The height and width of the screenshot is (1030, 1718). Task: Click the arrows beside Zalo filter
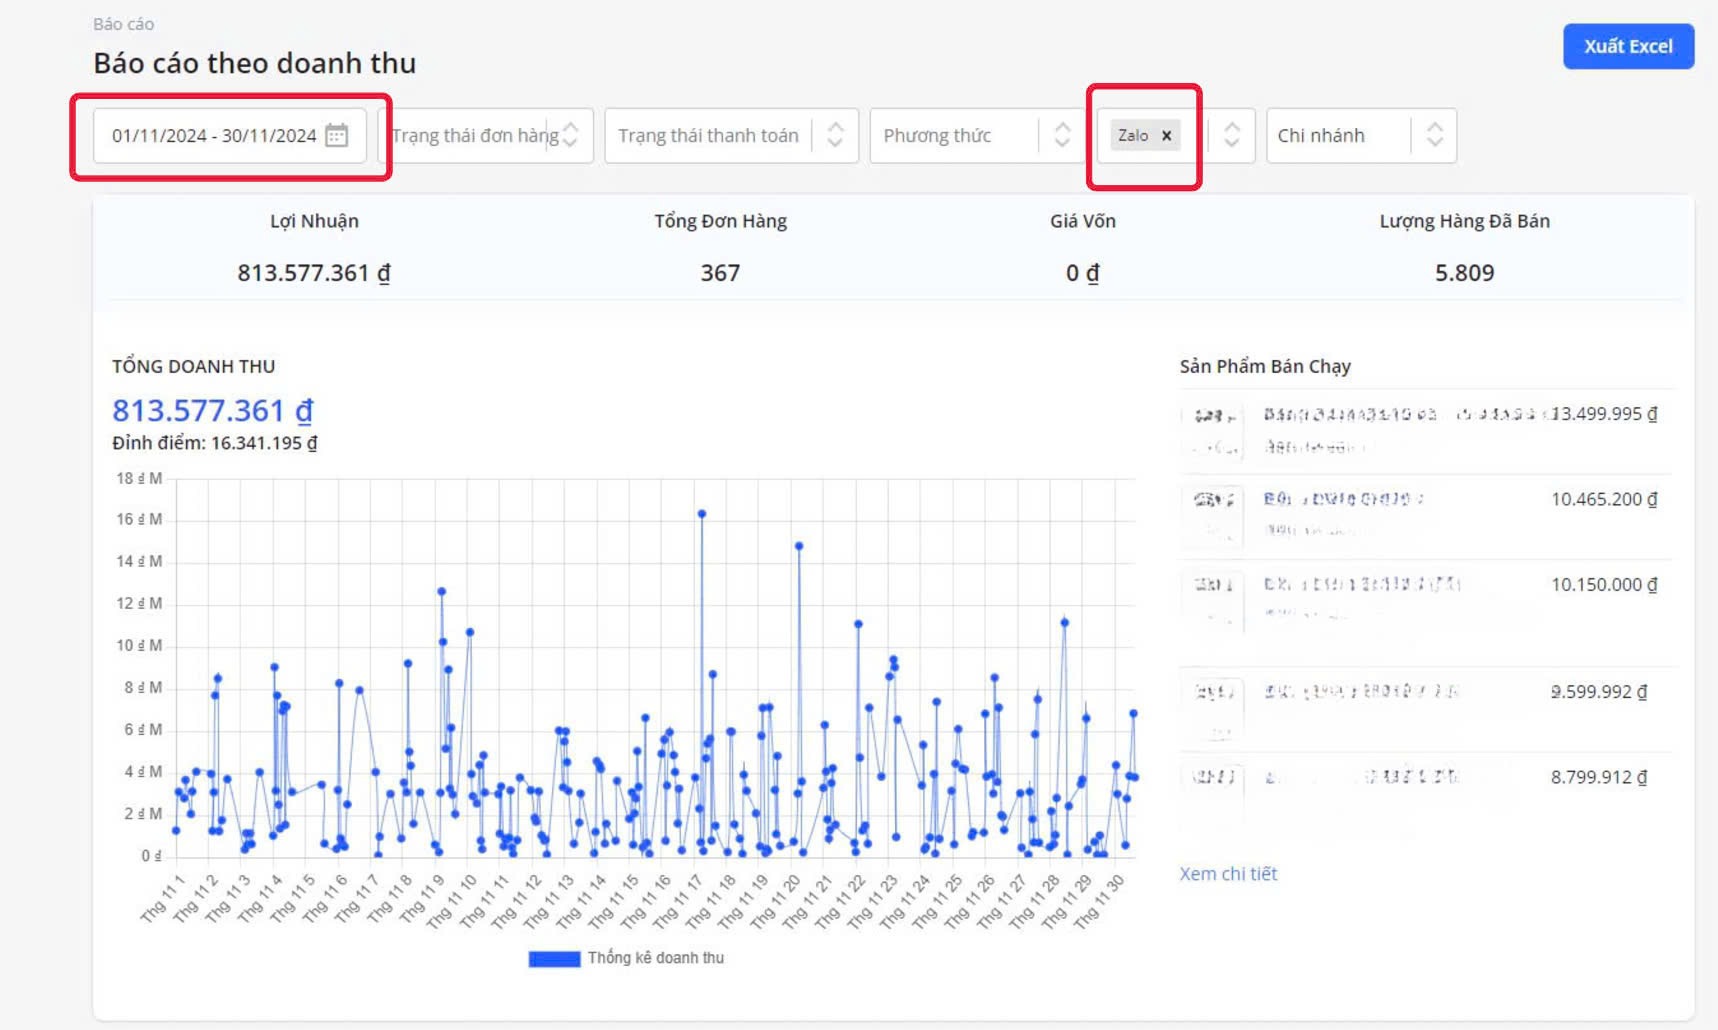tap(1231, 135)
